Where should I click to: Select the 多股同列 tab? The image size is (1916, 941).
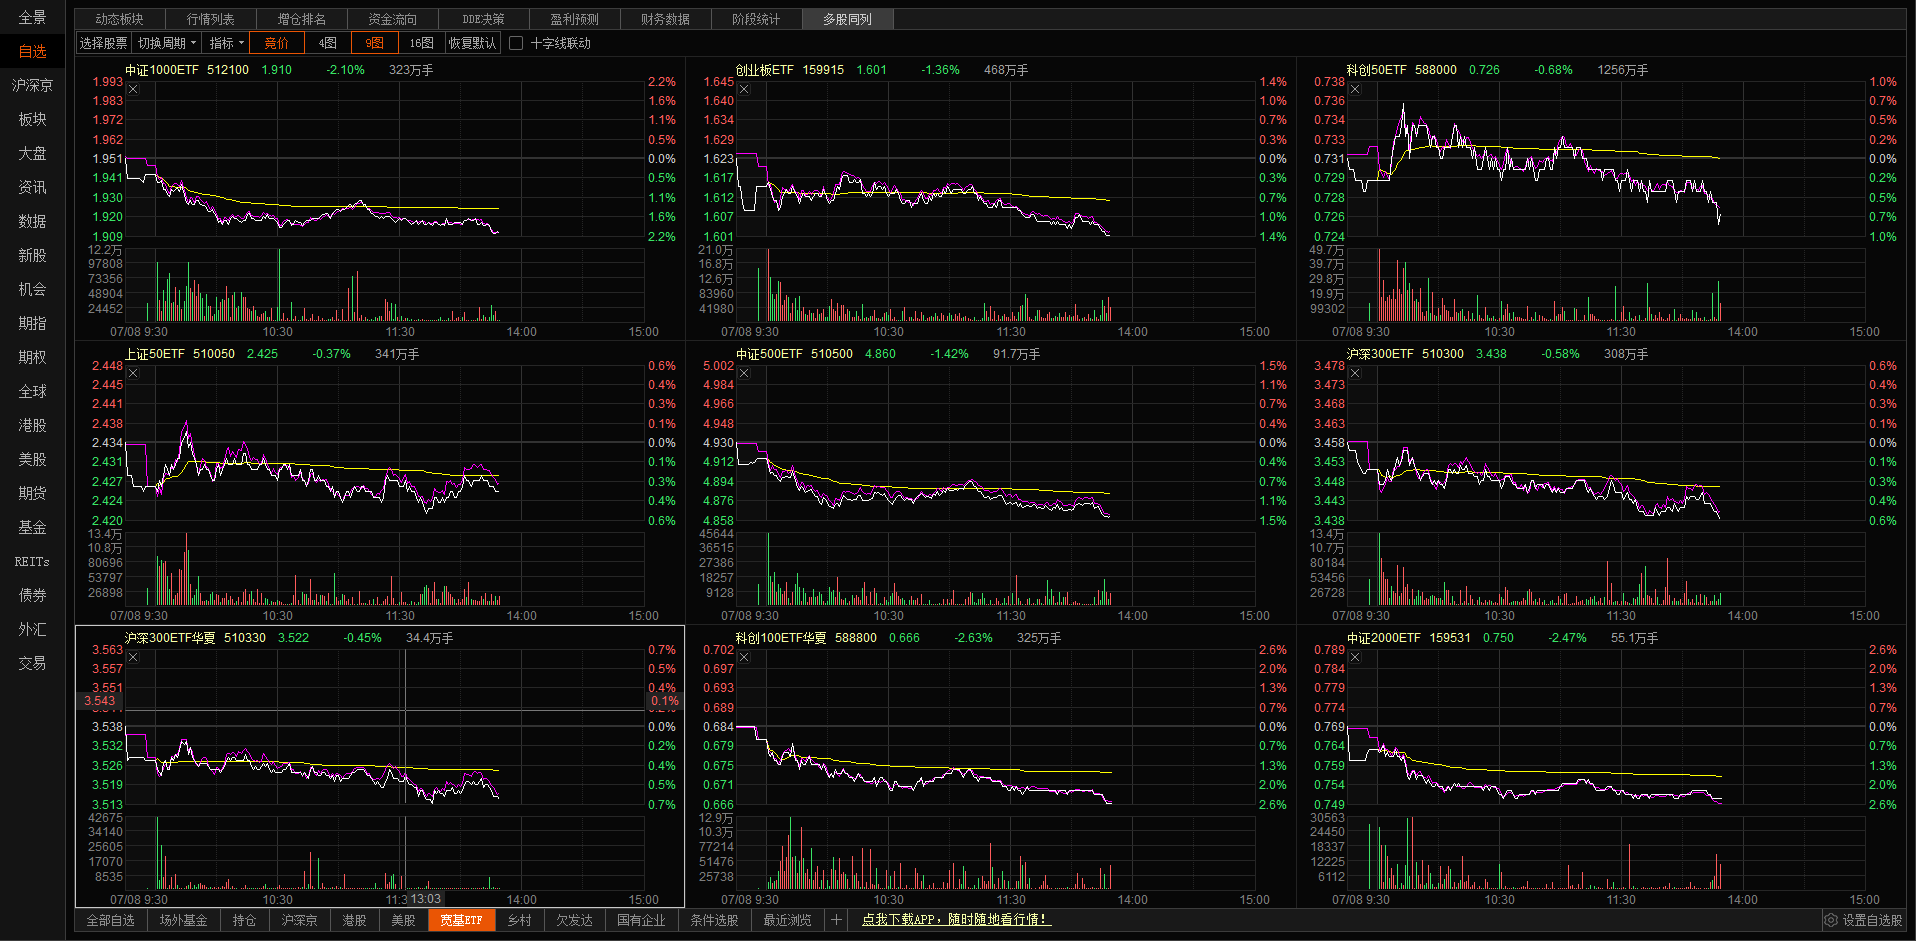pos(848,19)
